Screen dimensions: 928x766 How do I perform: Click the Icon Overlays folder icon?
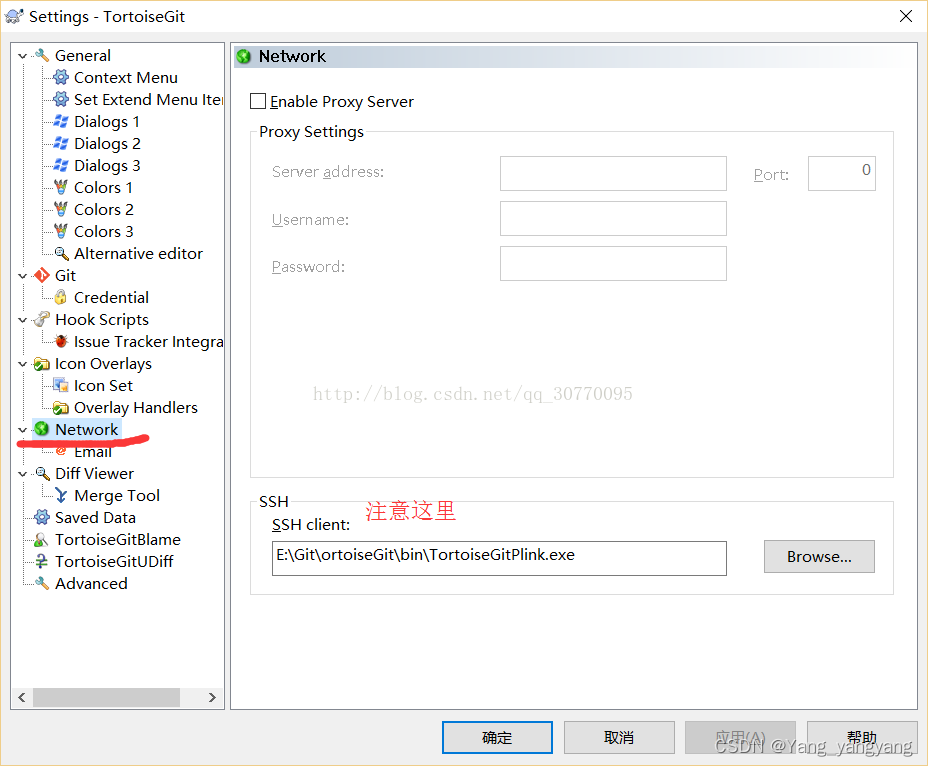(41, 363)
